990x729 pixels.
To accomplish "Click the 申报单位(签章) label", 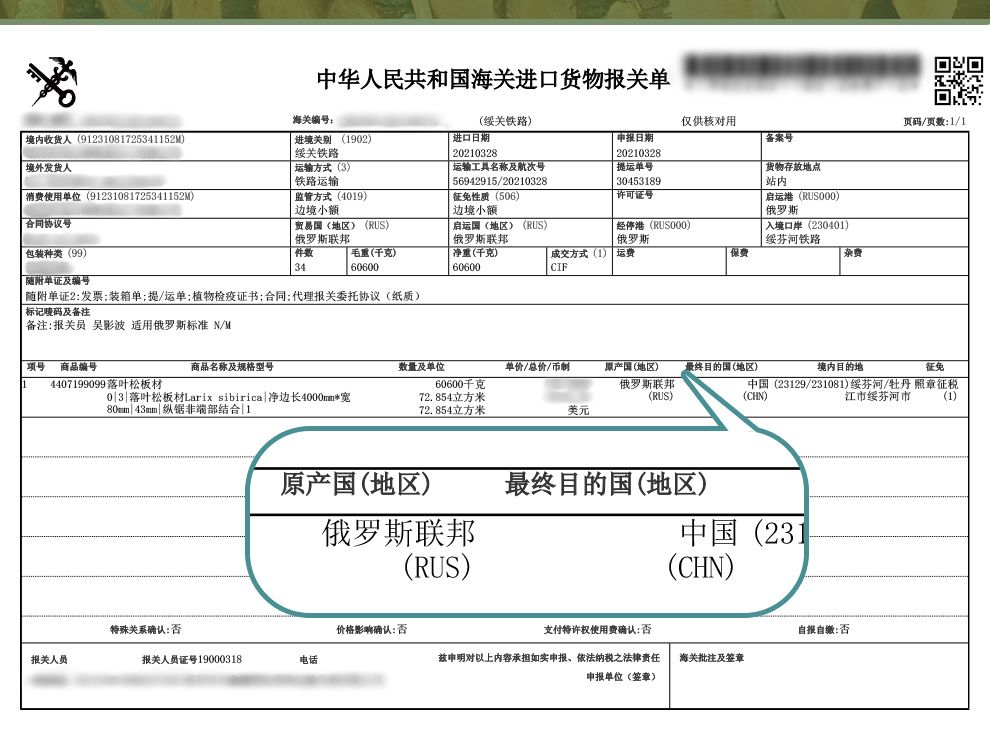I will pos(621,677).
